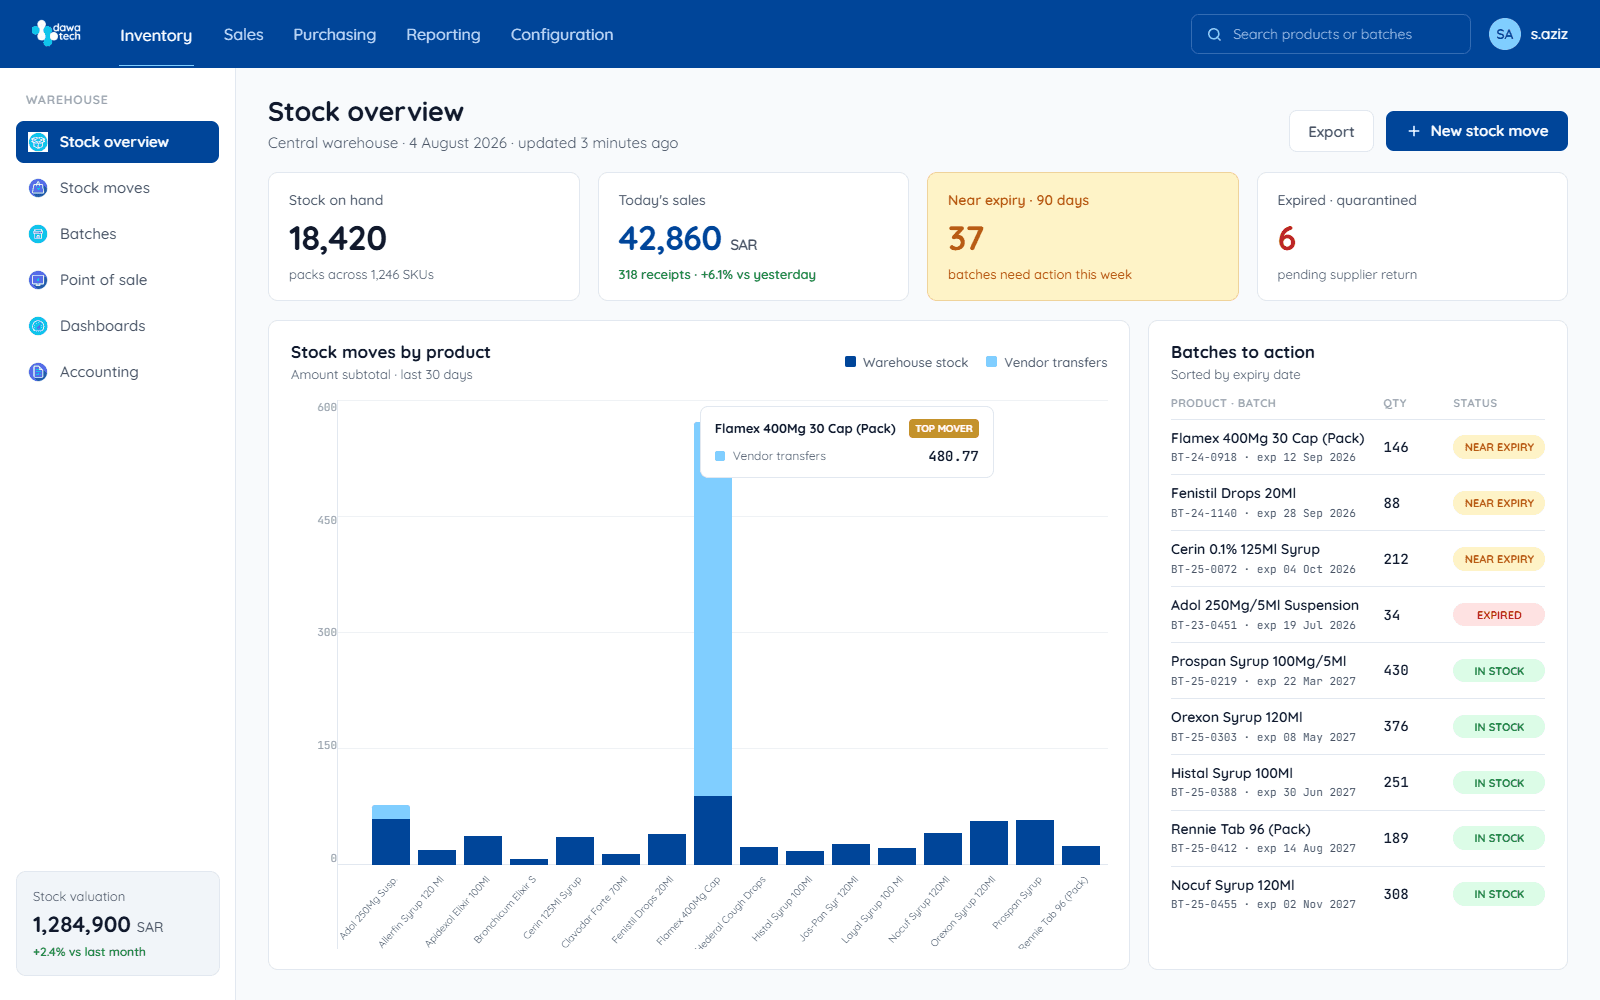Toggle the Warehouse stock legend series
The image size is (1600, 1000).
[906, 362]
